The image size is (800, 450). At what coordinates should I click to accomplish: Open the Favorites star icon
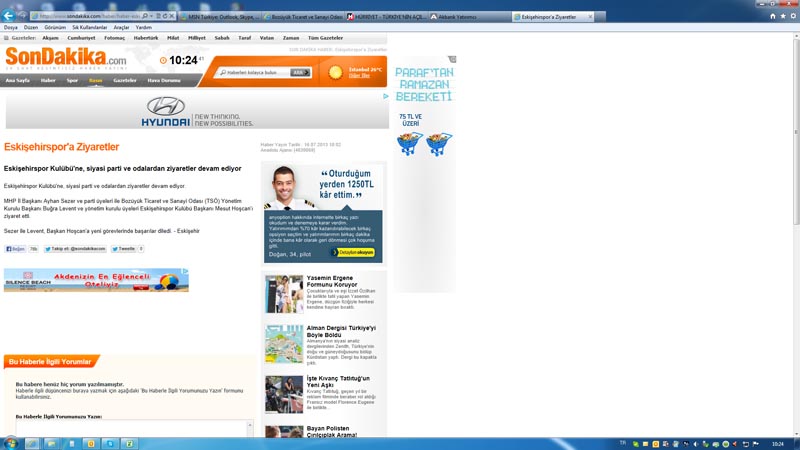pyautogui.click(x=783, y=16)
